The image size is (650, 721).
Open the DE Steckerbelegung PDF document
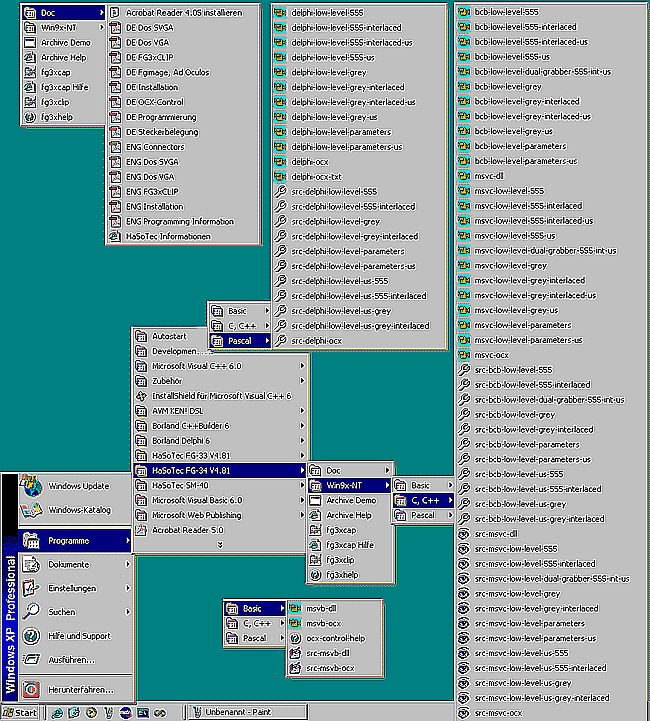(161, 131)
